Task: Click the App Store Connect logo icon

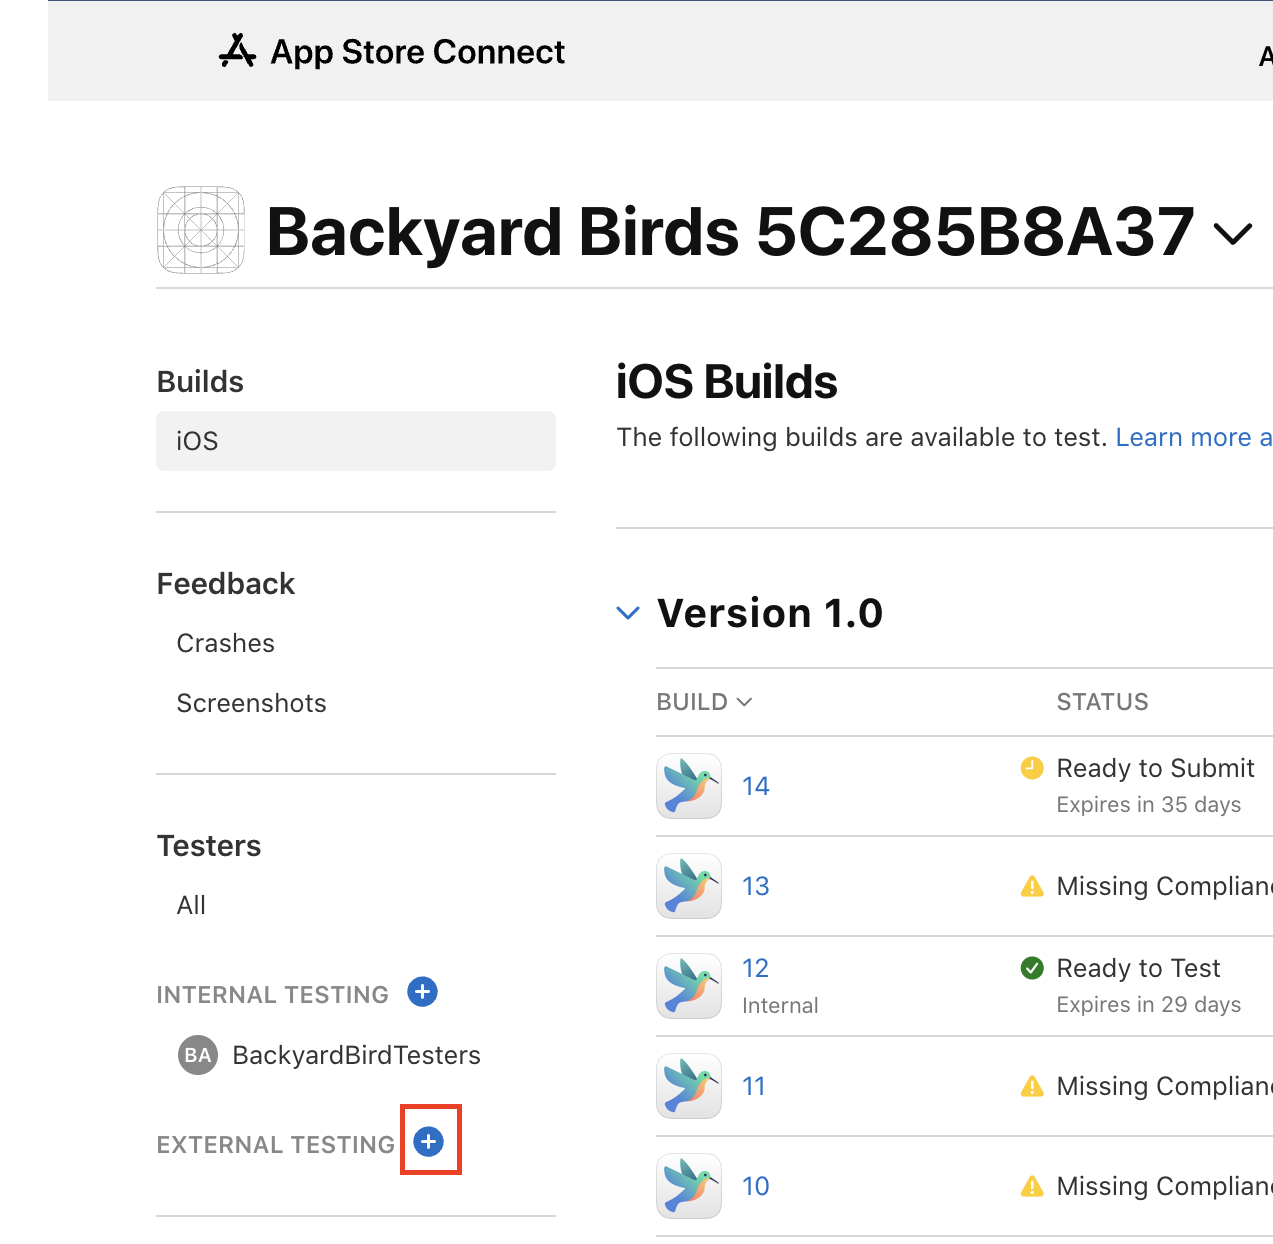Action: click(237, 51)
